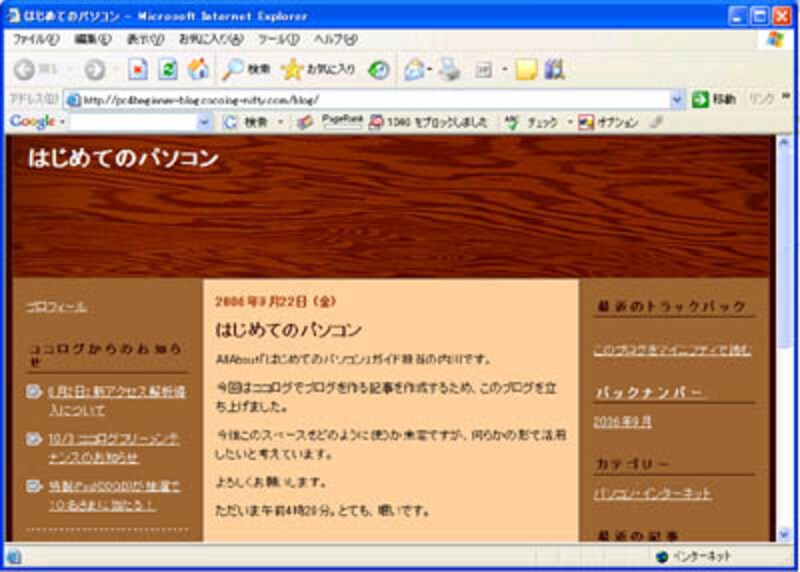Open the link under 最近のトラックバック heading

click(672, 350)
